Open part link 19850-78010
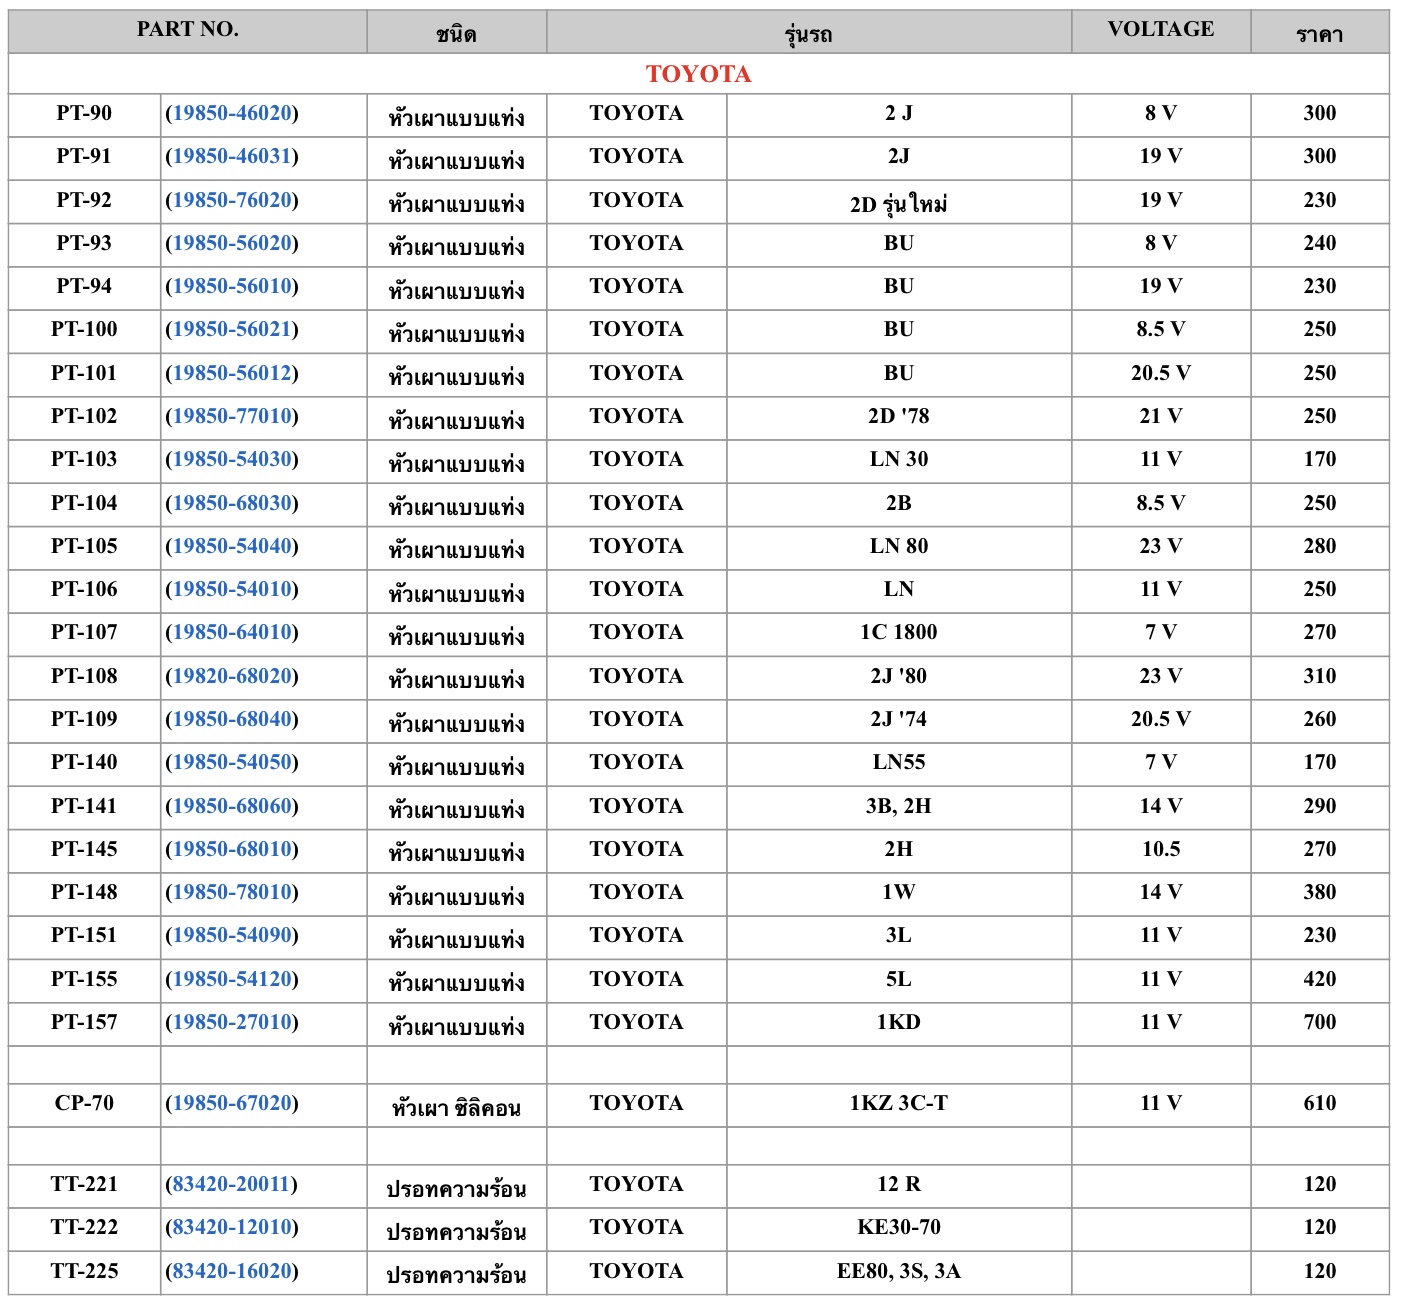The width and height of the screenshot is (1401, 1301). coord(232,892)
